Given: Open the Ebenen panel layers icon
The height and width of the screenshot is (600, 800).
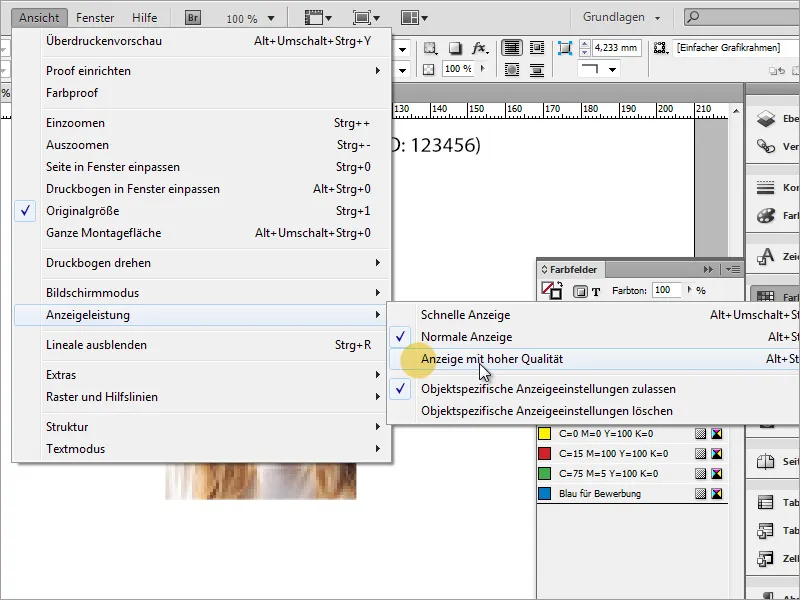Looking at the screenshot, I should click(x=765, y=118).
